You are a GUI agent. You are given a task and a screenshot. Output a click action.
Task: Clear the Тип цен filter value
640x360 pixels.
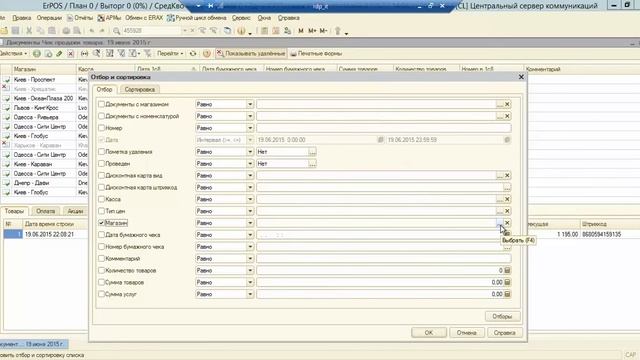coord(507,211)
